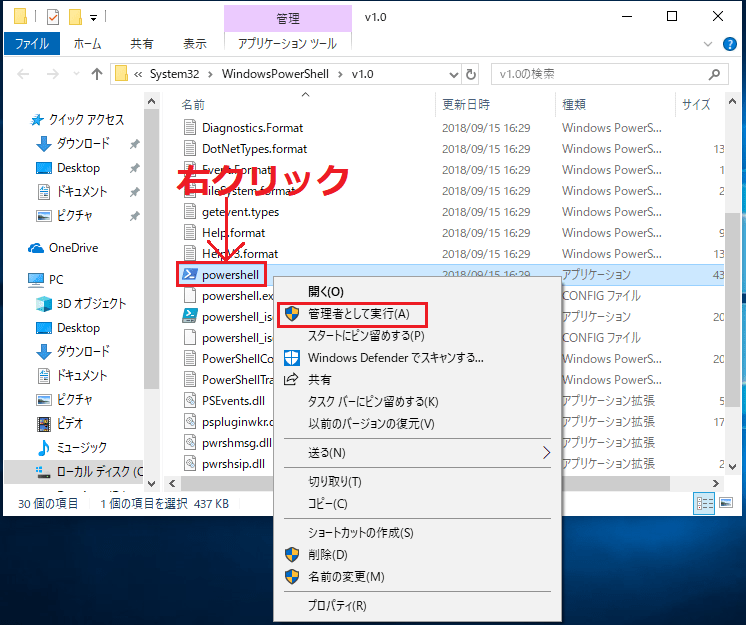Sort by the 名前 column header
Image resolution: width=746 pixels, height=625 pixels.
(193, 105)
